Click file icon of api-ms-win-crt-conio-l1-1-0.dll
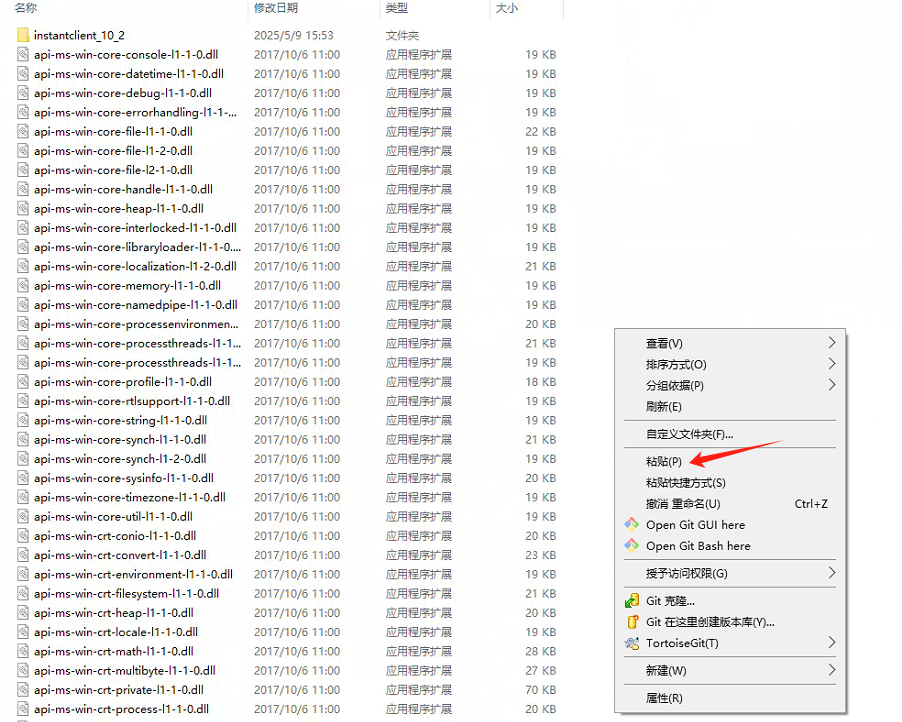The width and height of the screenshot is (902, 722). (x=23, y=536)
